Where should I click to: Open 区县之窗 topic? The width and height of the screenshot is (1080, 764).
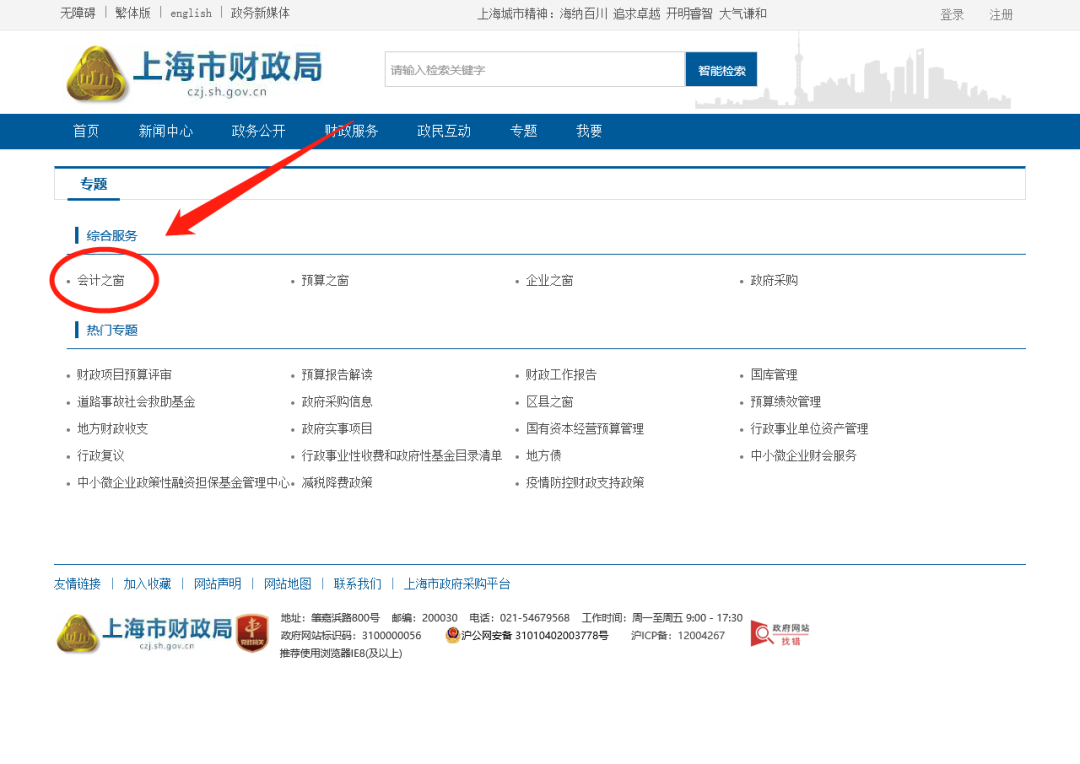(550, 402)
